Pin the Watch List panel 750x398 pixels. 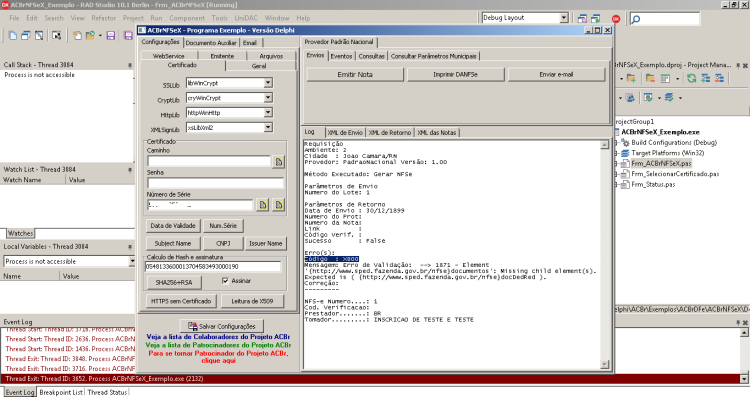[130, 170]
